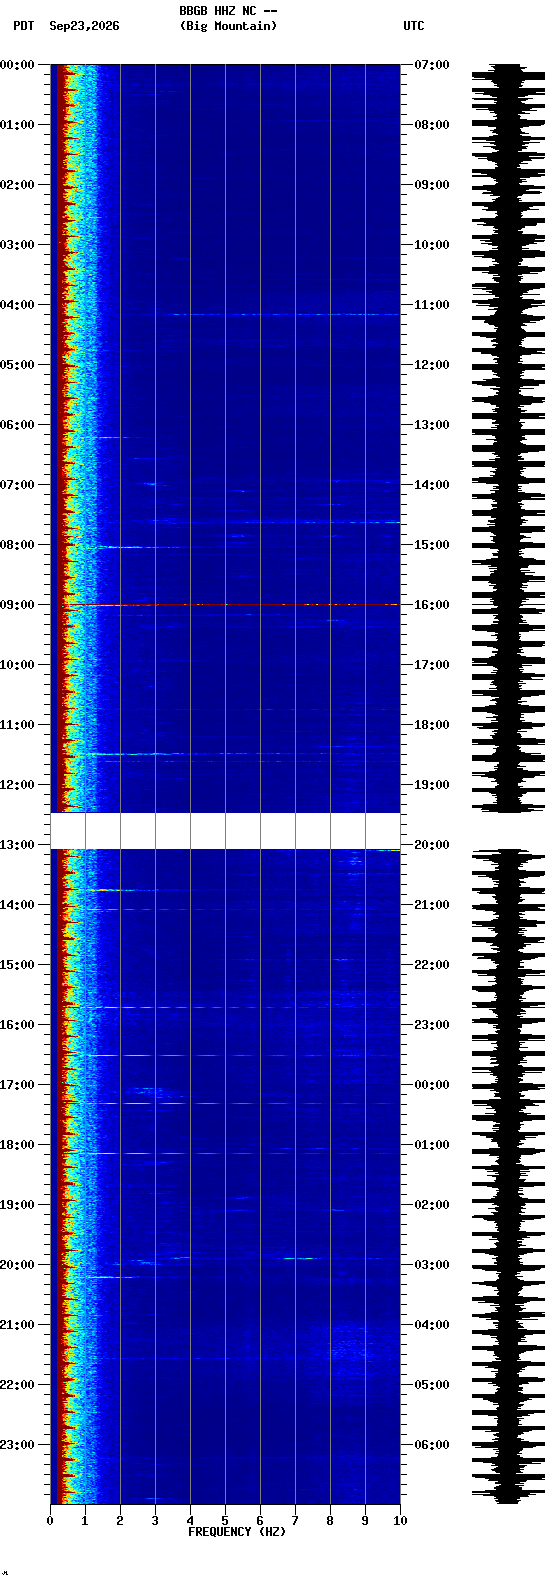
Task: Click the seismogram waveform trace beside the spectrogram
Action: (509, 784)
